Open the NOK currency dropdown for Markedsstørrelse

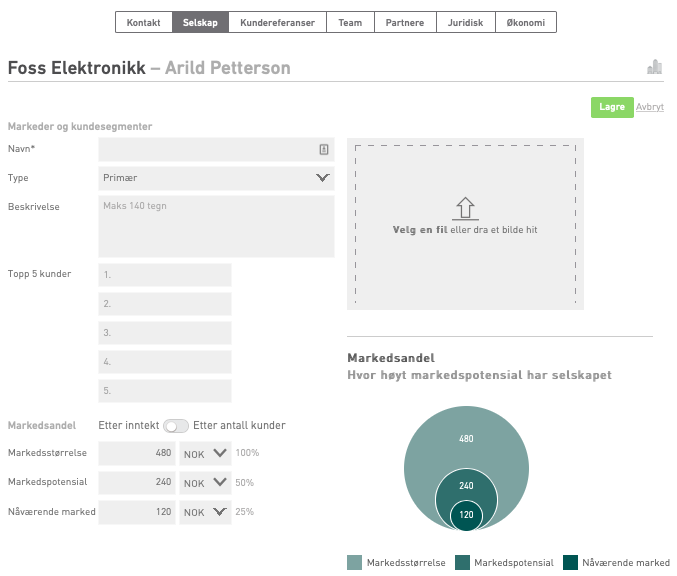pos(206,453)
